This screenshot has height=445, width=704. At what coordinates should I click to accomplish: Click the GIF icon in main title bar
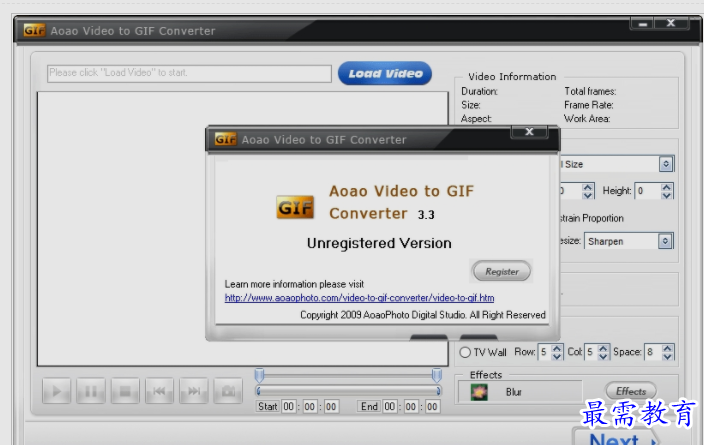click(x=35, y=30)
